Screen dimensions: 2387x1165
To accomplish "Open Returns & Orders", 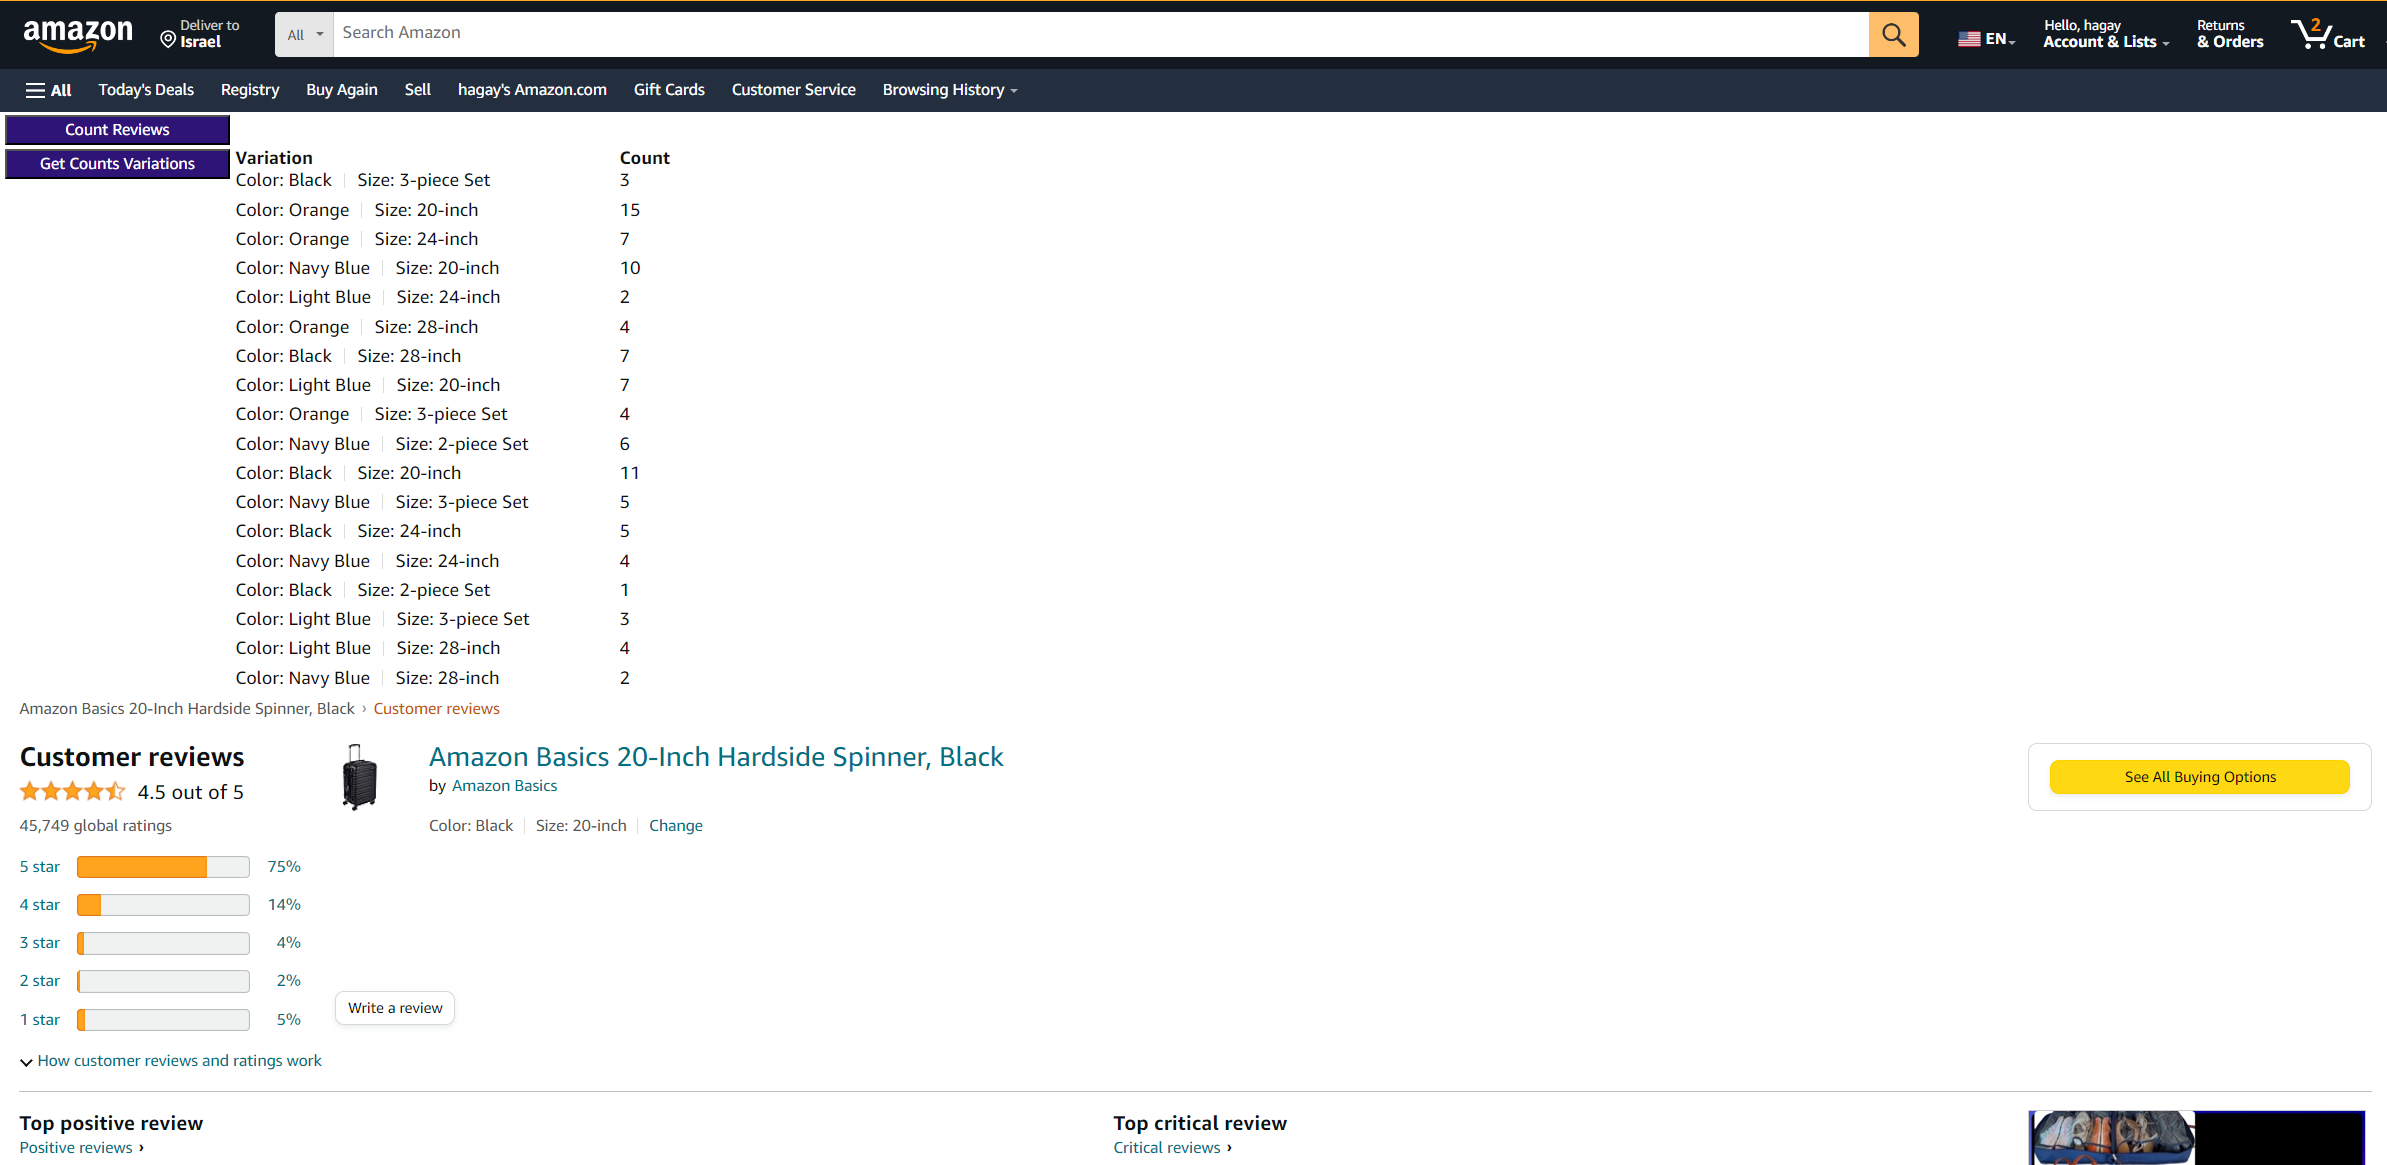I will [2230, 34].
